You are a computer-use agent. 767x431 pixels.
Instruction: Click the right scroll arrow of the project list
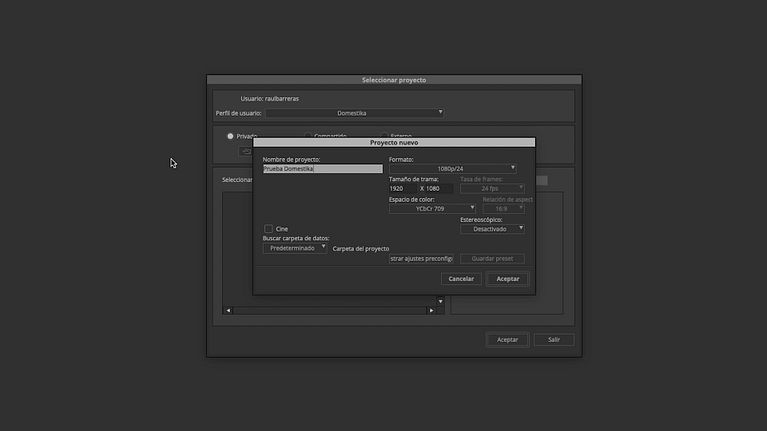(431, 311)
